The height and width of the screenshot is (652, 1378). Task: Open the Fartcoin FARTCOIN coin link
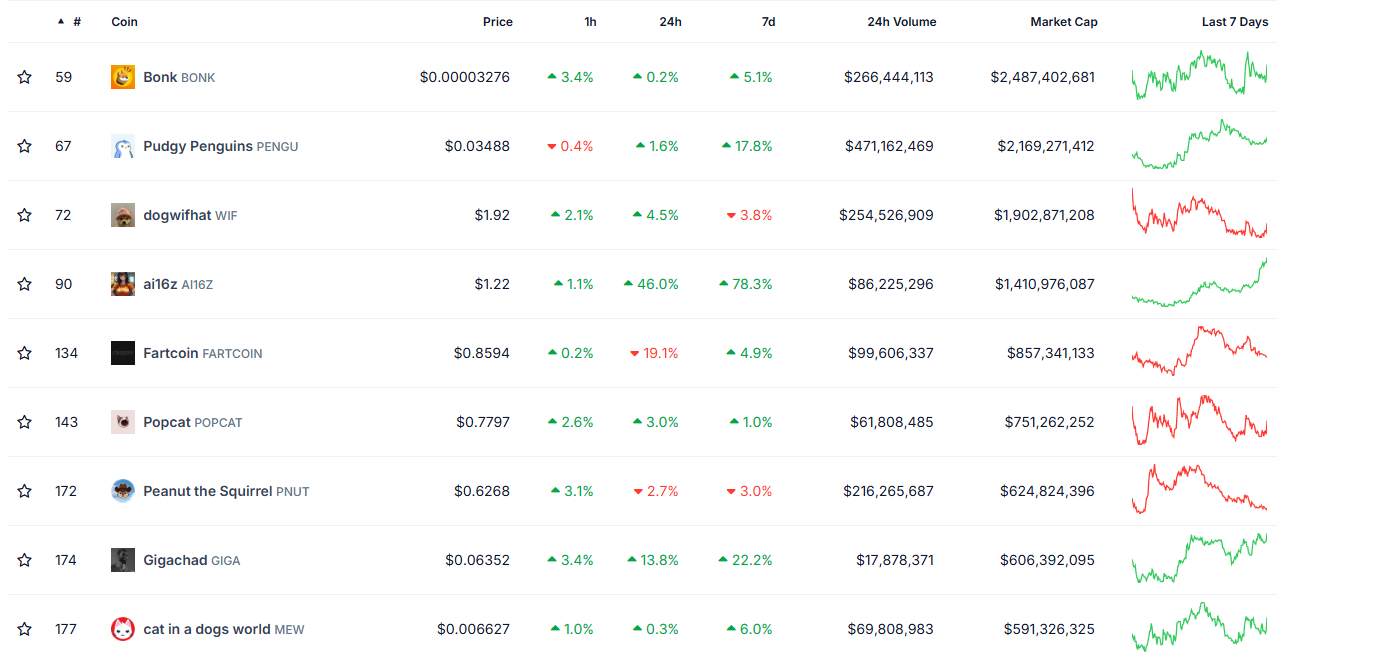click(203, 353)
